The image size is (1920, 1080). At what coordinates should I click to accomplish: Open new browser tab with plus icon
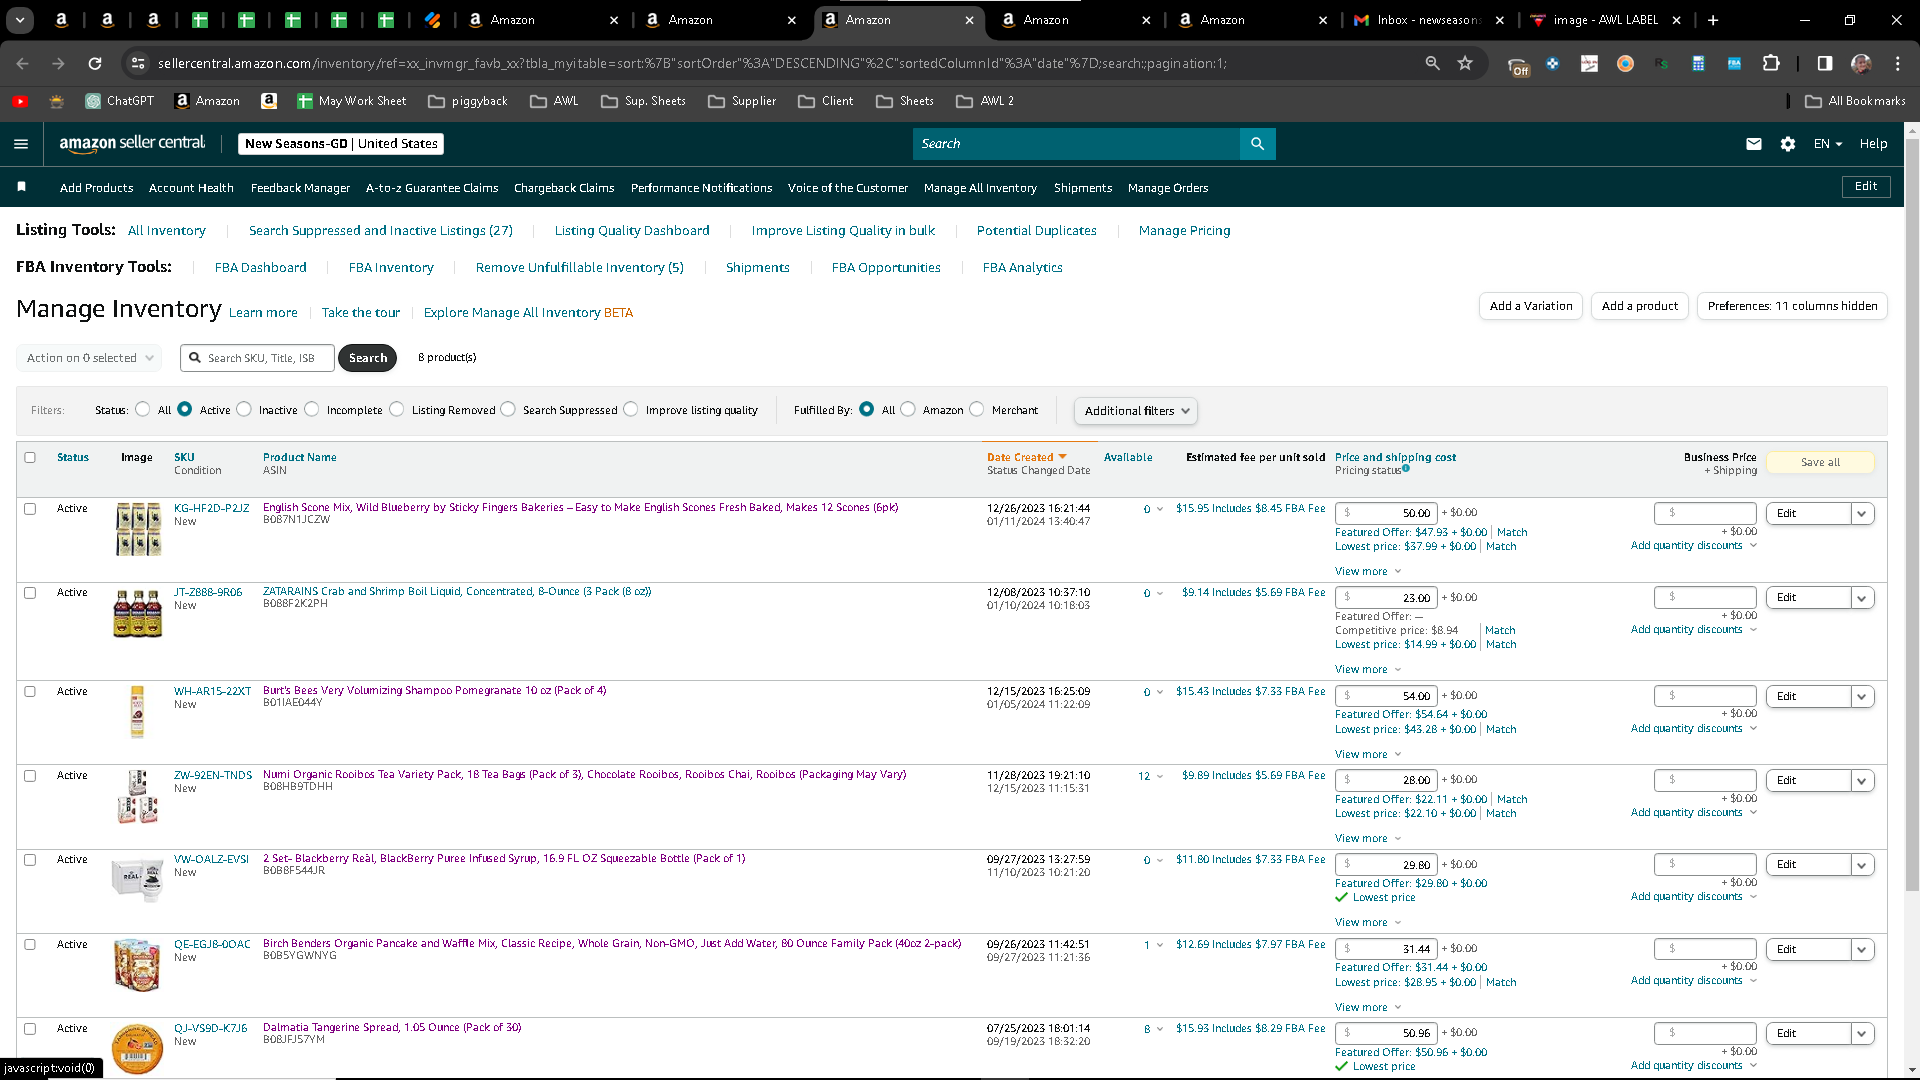click(1713, 20)
